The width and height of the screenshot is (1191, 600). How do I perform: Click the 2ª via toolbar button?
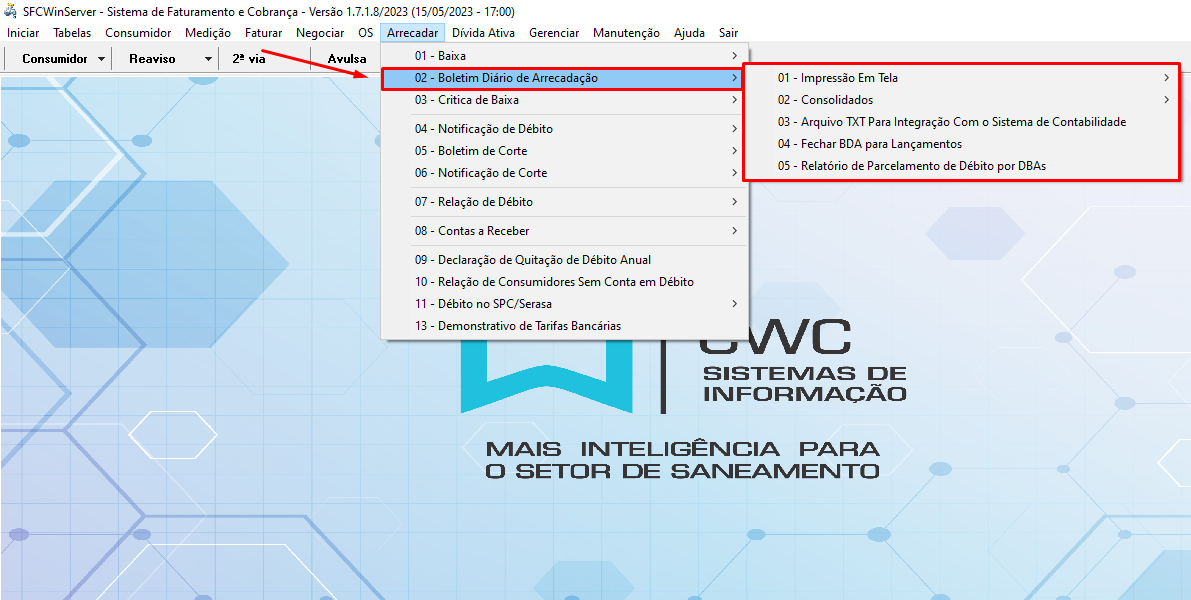point(249,59)
